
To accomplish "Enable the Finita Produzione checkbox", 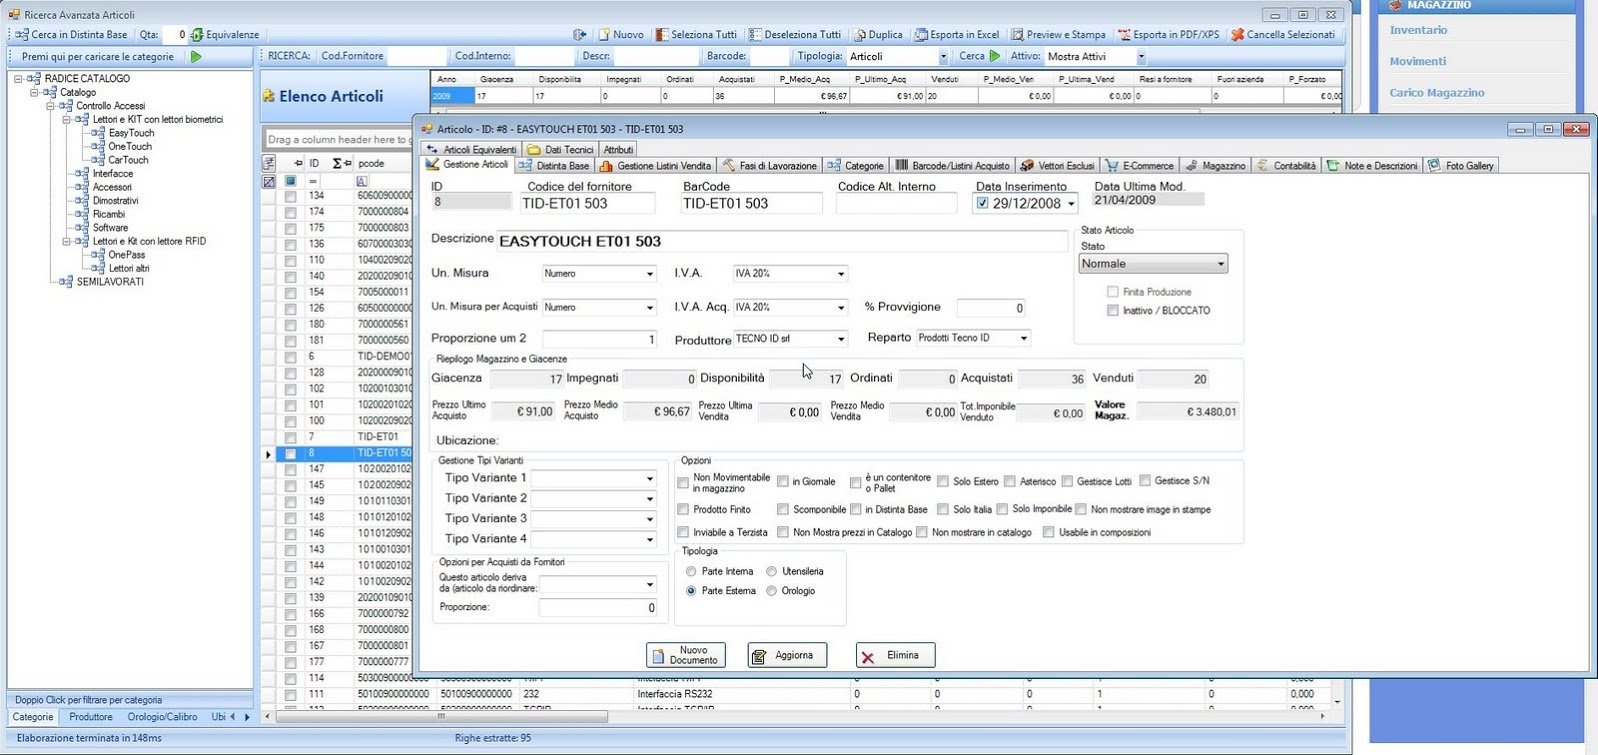I will click(1113, 292).
